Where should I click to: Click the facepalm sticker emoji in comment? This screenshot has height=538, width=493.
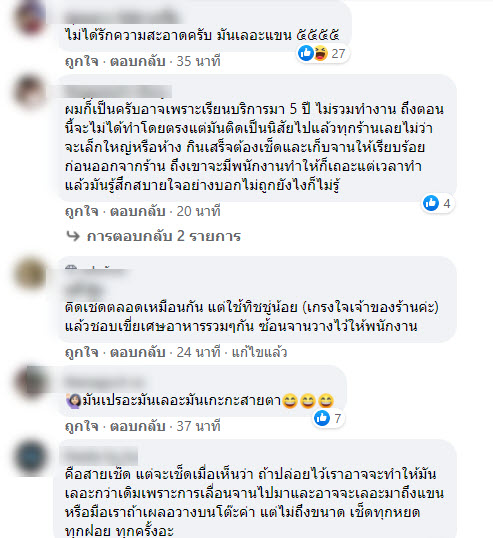(74, 400)
